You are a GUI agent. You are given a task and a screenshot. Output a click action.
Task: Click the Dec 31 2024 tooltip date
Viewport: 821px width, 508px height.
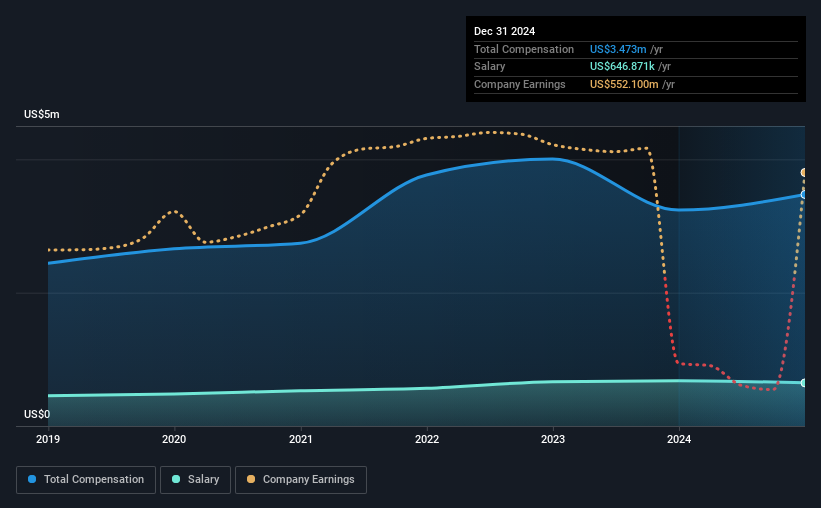504,31
